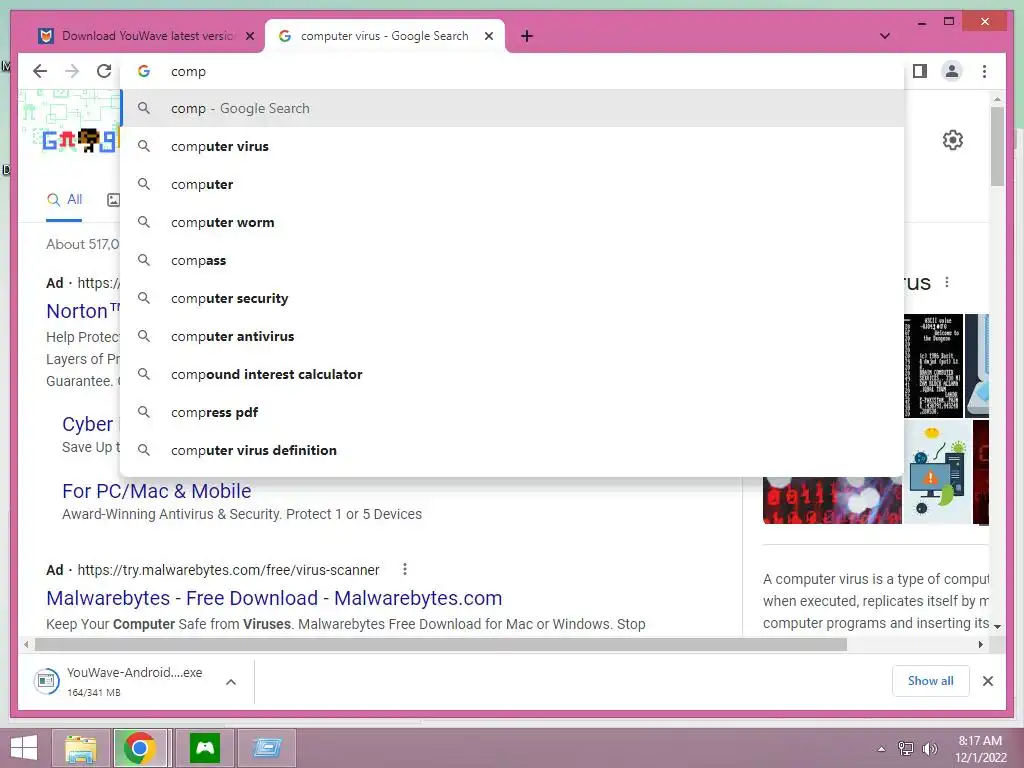Switch to computer virus Google Search tab

click(x=385, y=36)
